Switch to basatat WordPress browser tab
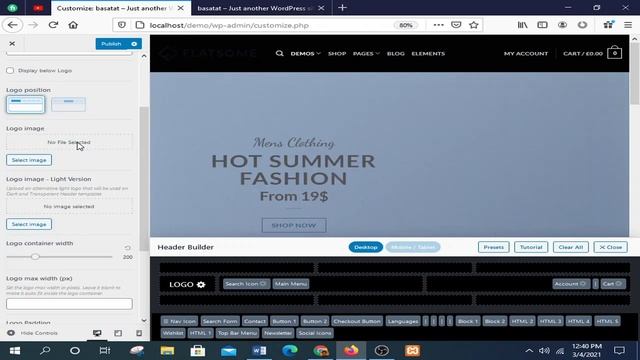Screen dimensions: 640x360 click(x=254, y=8)
